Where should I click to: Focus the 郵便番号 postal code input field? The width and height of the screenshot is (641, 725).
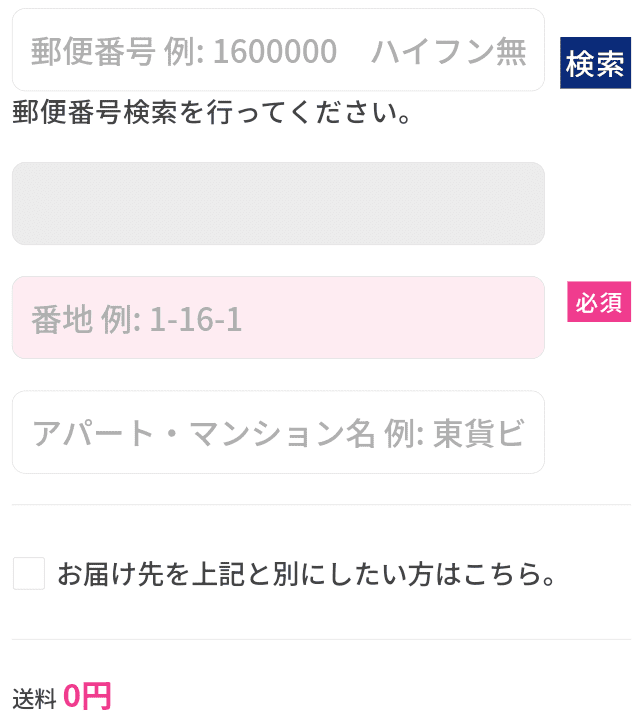click(278, 50)
